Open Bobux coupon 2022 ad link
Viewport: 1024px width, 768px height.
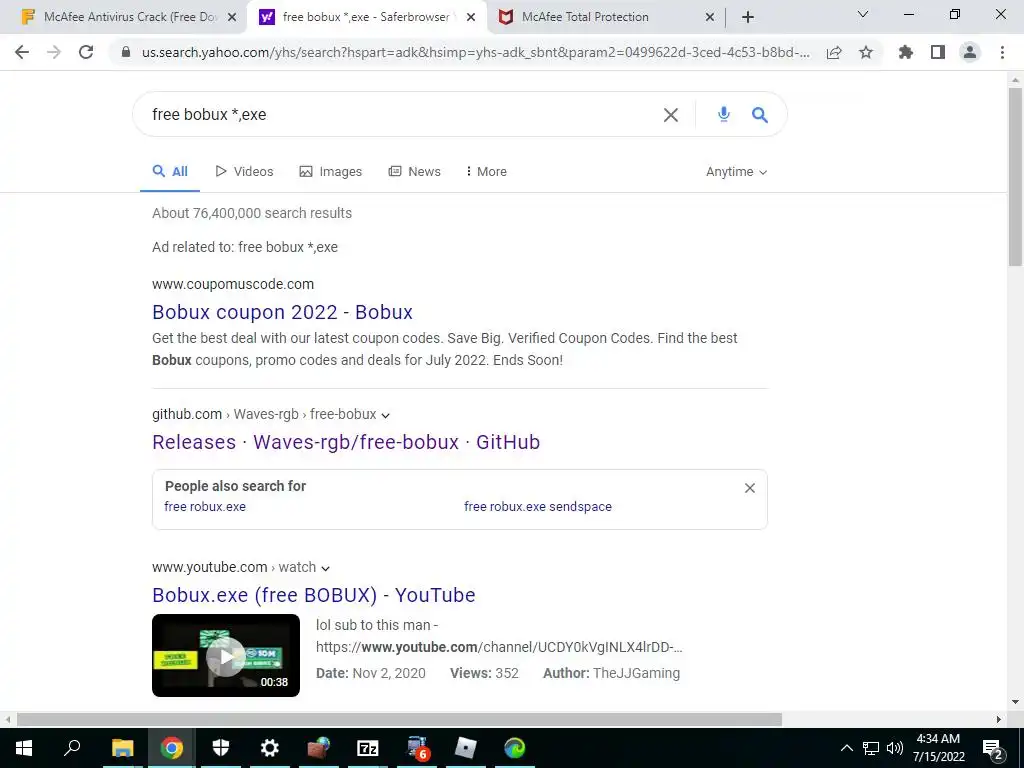282,312
